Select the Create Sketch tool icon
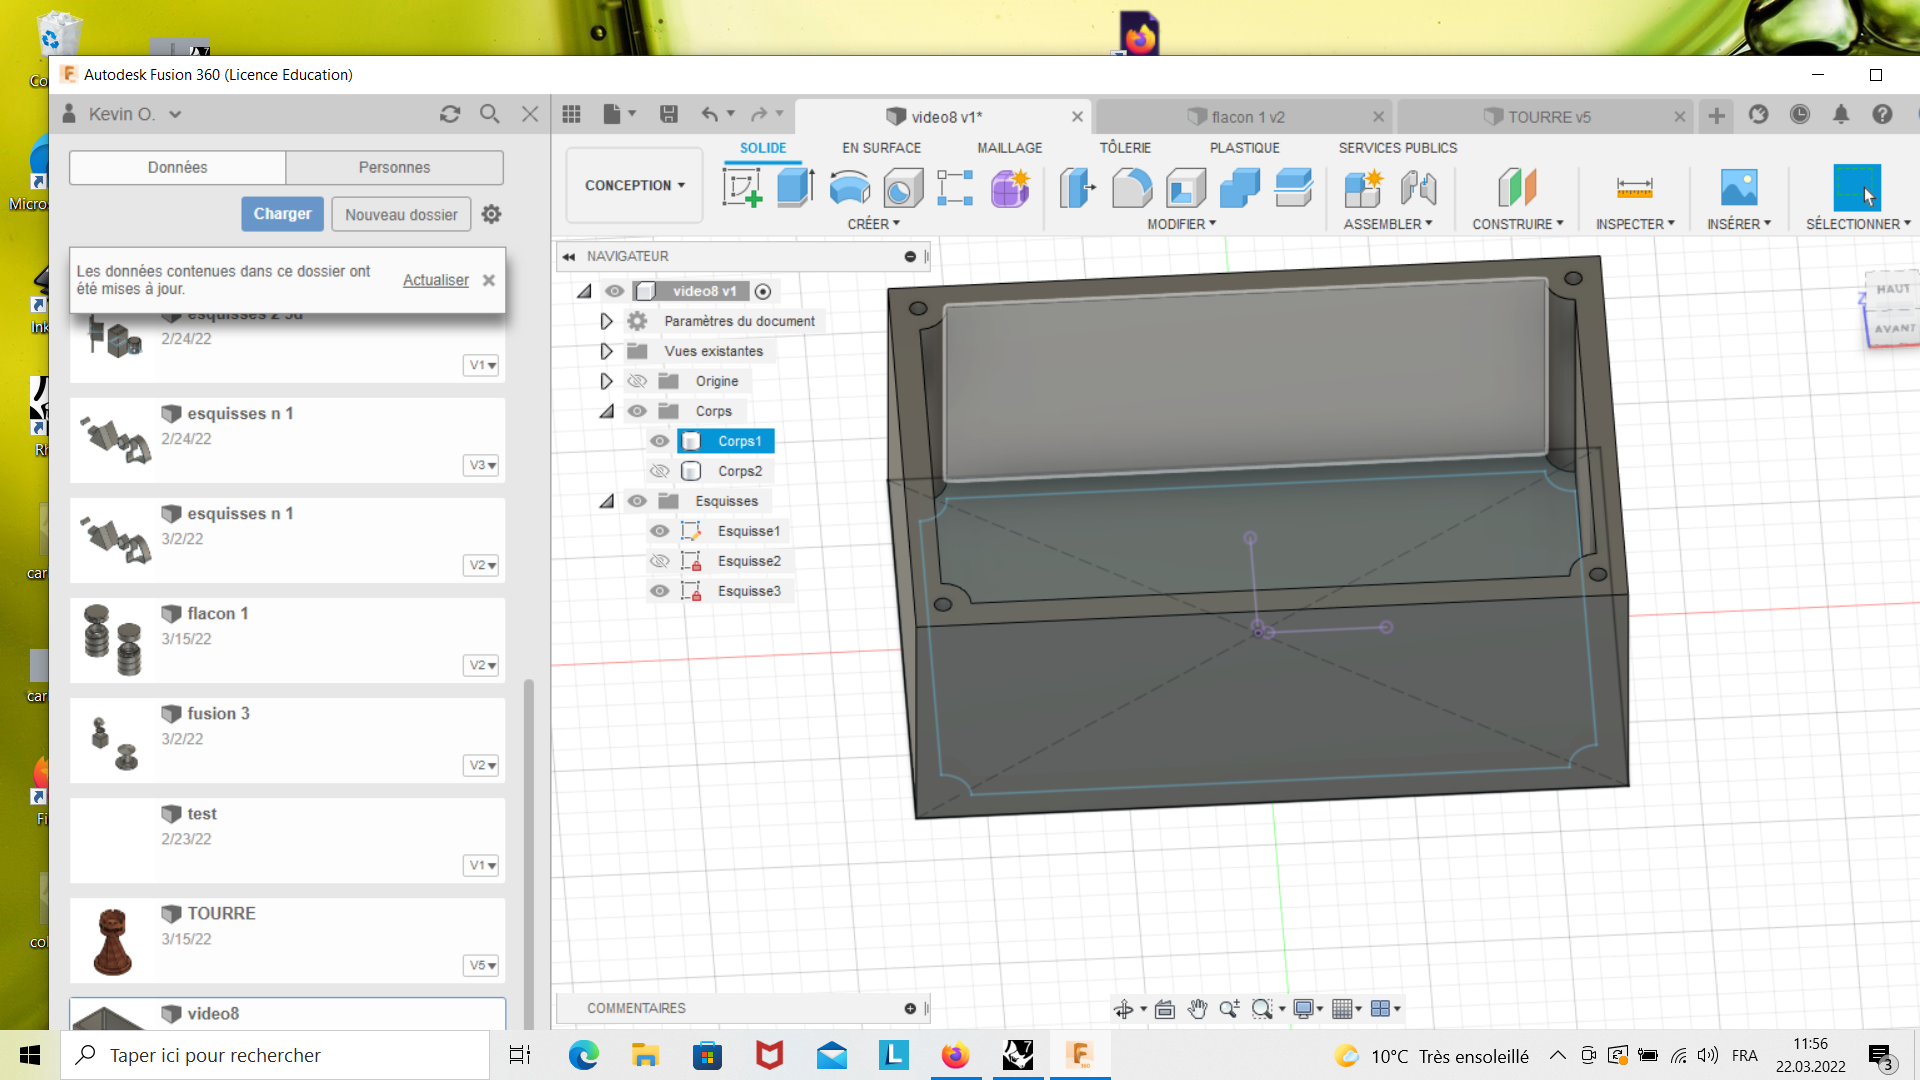The width and height of the screenshot is (1920, 1080). pyautogui.click(x=742, y=187)
